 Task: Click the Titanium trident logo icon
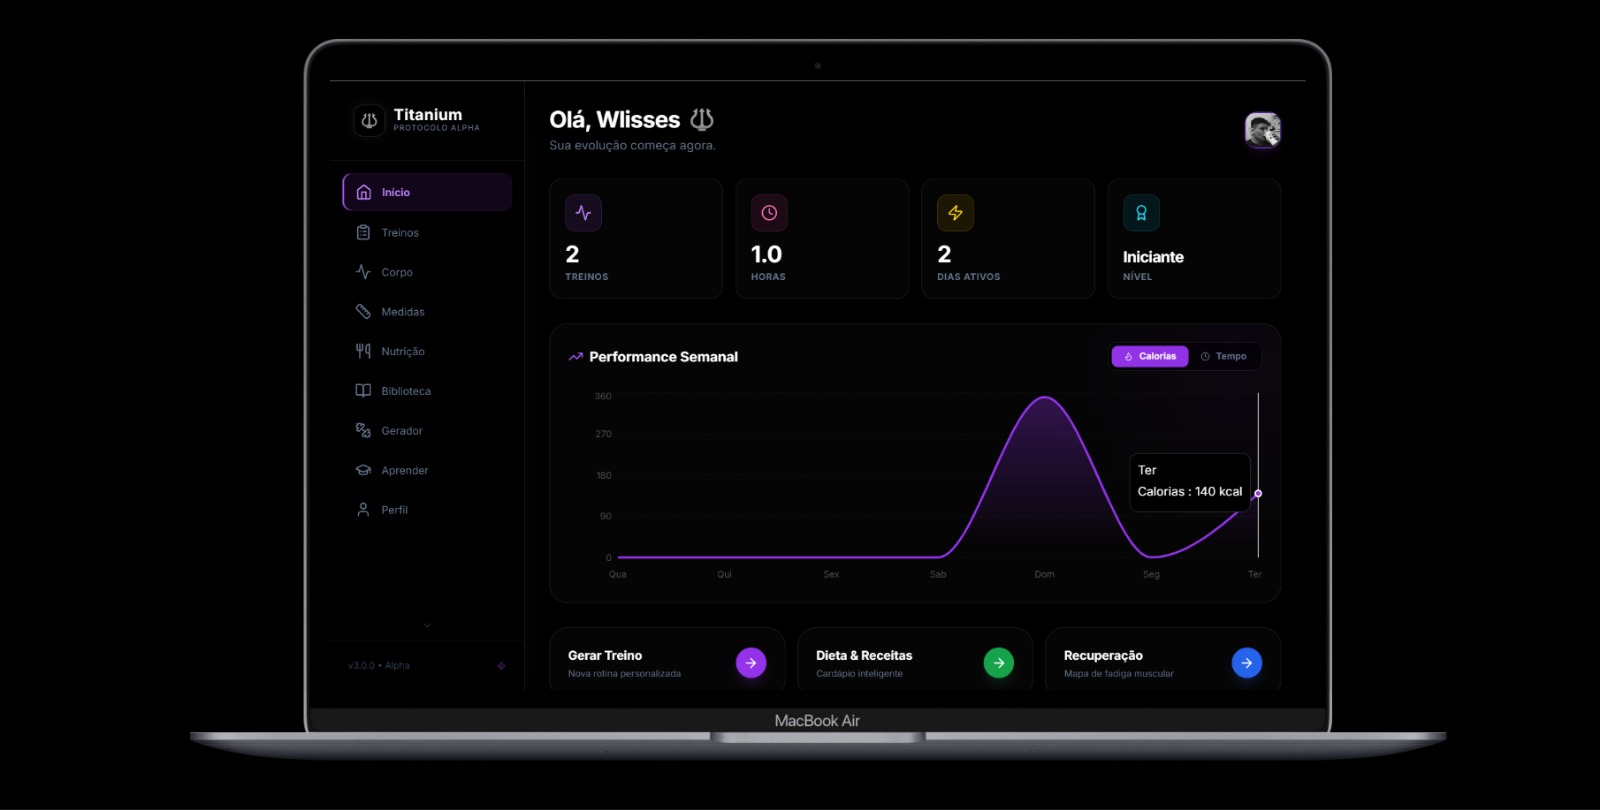tap(369, 120)
